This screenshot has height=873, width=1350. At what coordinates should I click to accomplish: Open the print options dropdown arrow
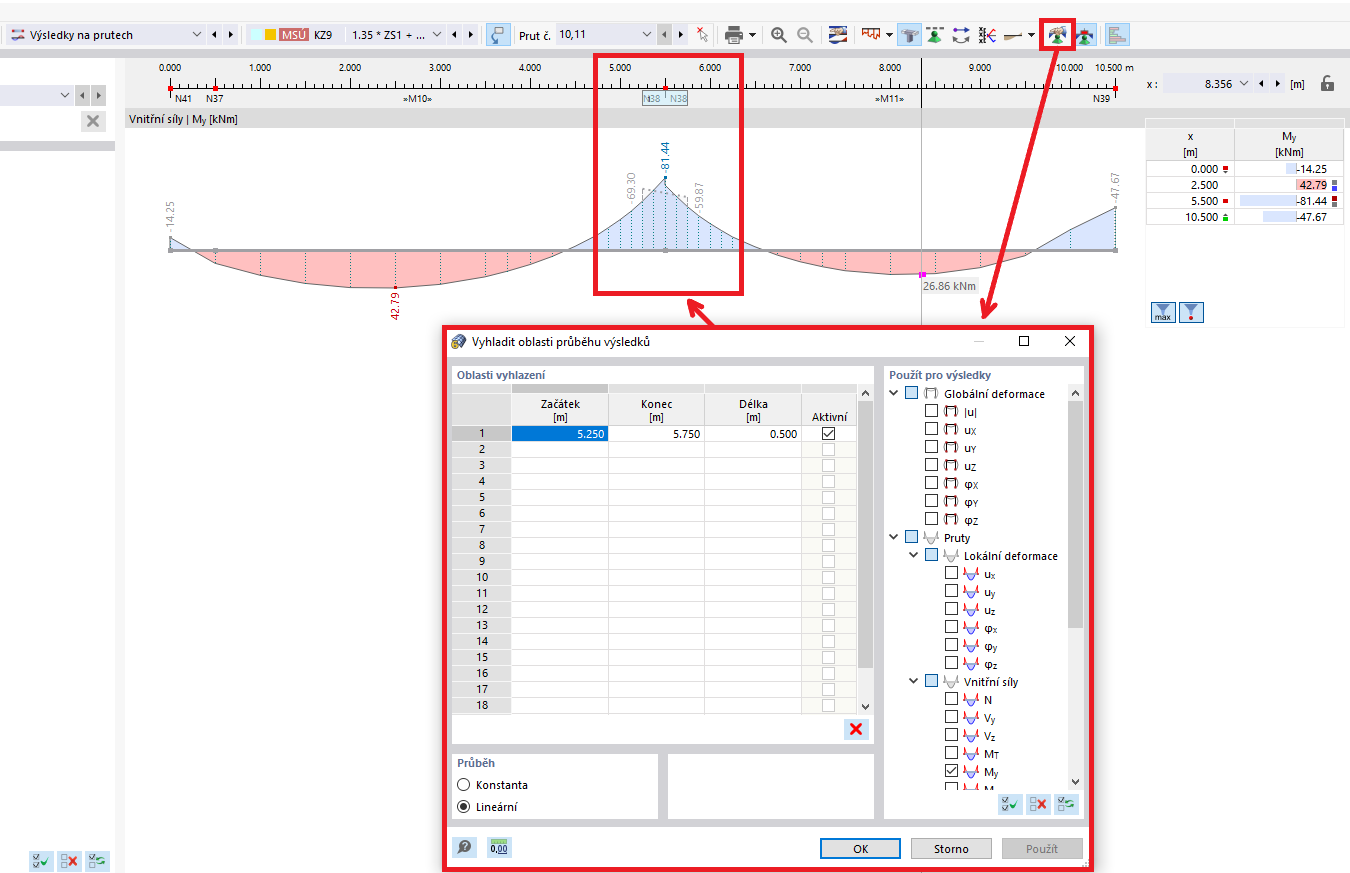coord(752,35)
